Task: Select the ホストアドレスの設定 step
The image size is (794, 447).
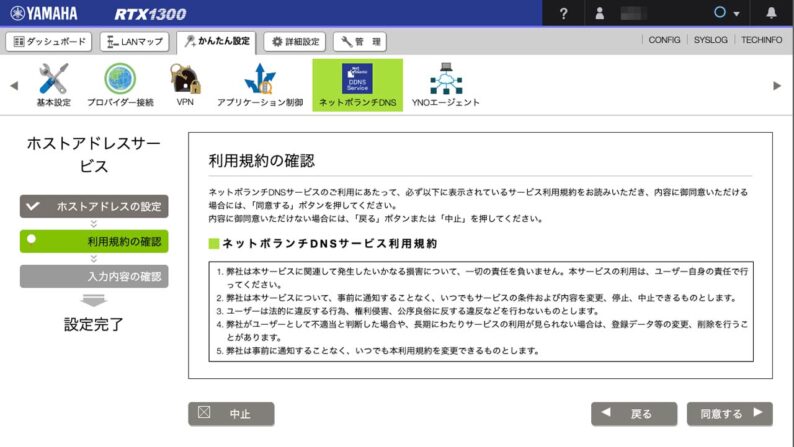Action: [94, 207]
